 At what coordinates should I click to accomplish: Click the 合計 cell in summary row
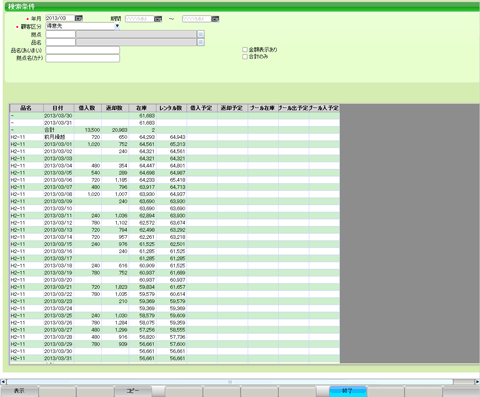click(58, 130)
